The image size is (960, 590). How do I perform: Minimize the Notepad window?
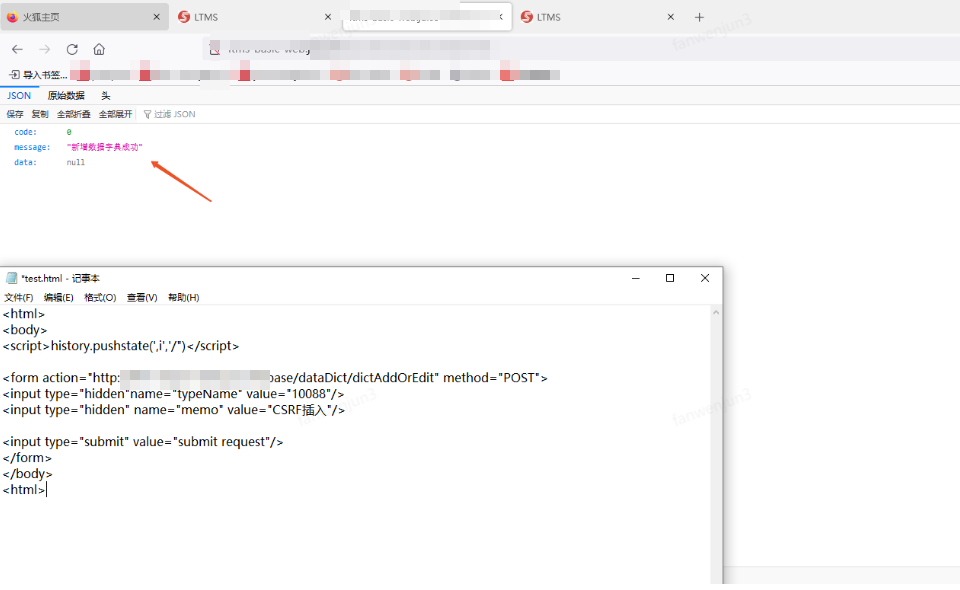(636, 278)
